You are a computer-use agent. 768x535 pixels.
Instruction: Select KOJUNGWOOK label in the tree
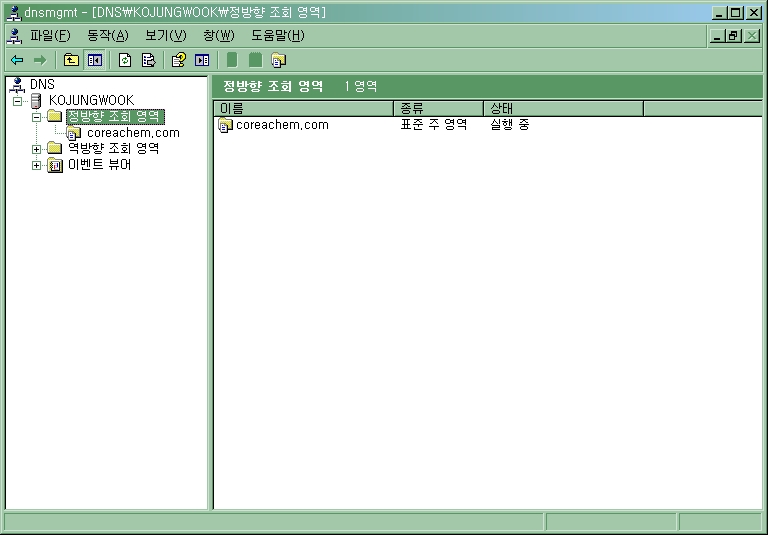click(91, 101)
